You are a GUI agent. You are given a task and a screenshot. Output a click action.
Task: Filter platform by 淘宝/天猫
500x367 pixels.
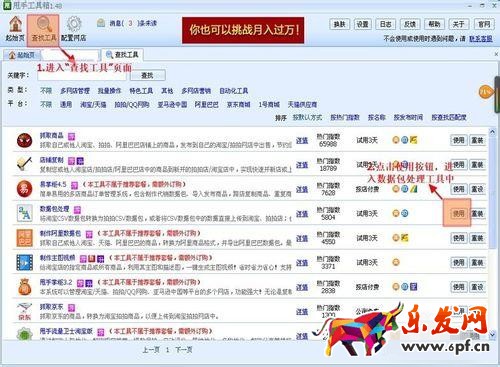(93, 104)
